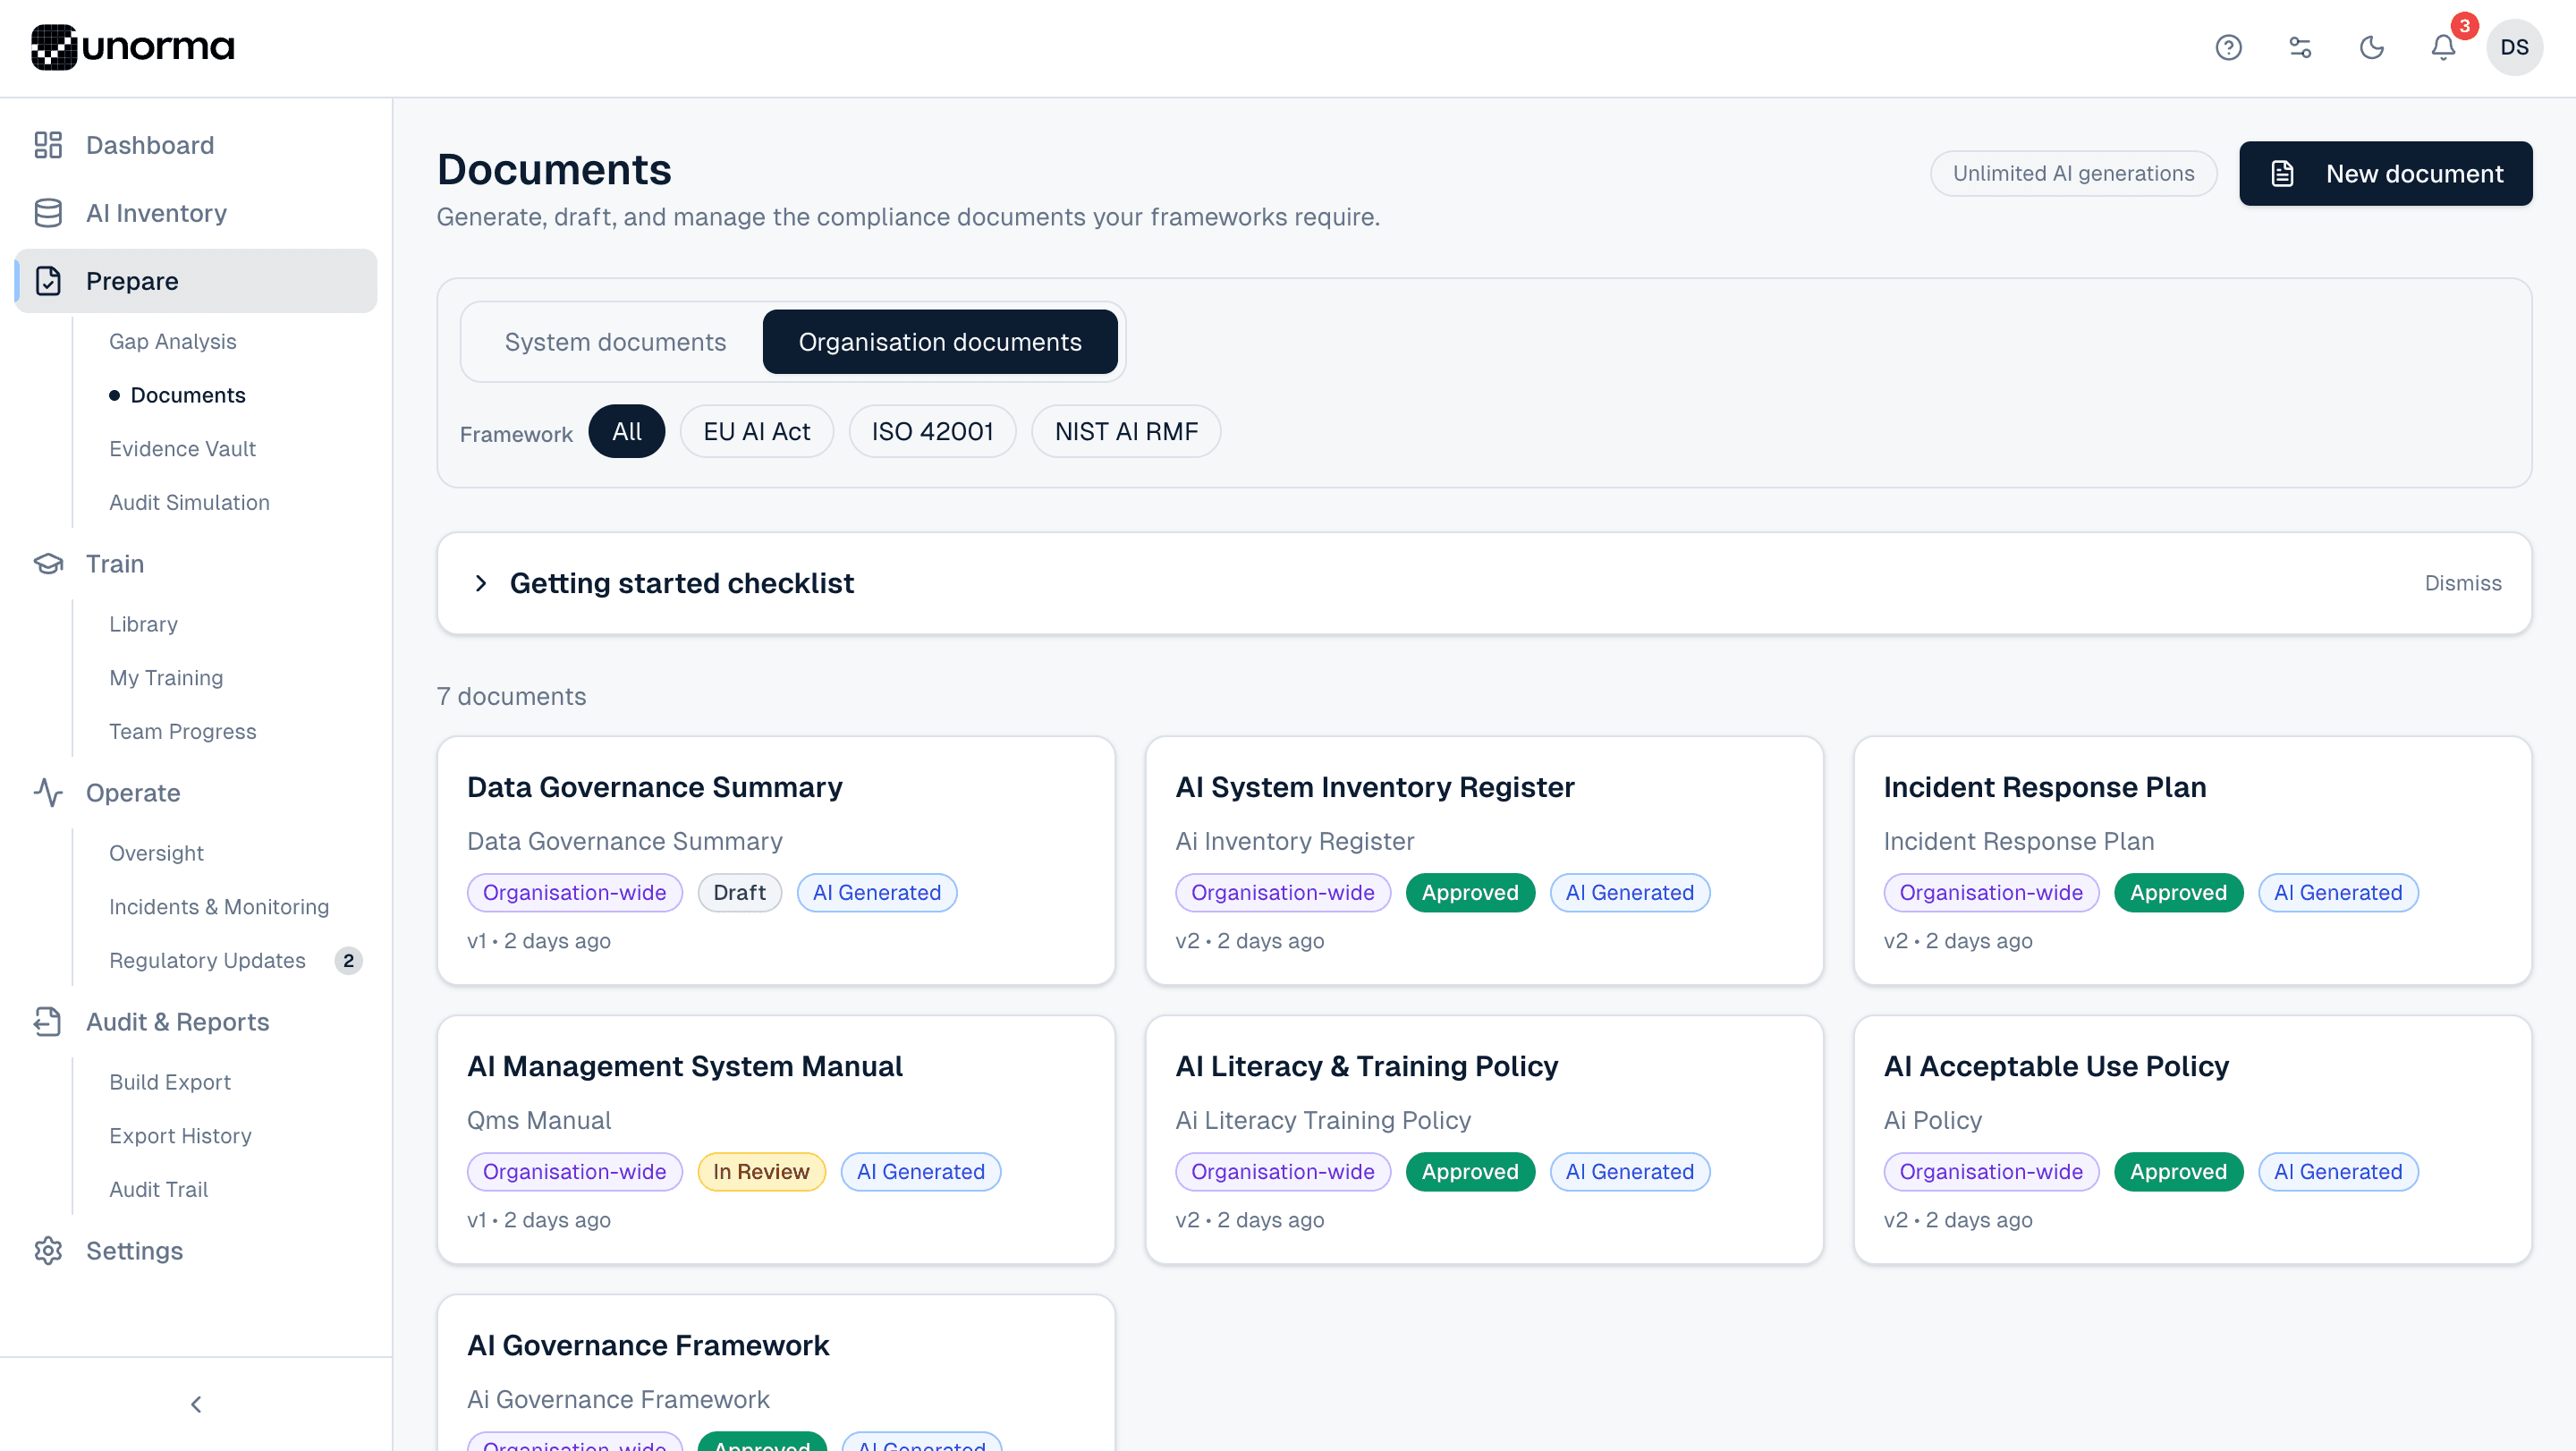Click In Review badge on Management System Manual
Image resolution: width=2576 pixels, height=1451 pixels.
coord(761,1172)
